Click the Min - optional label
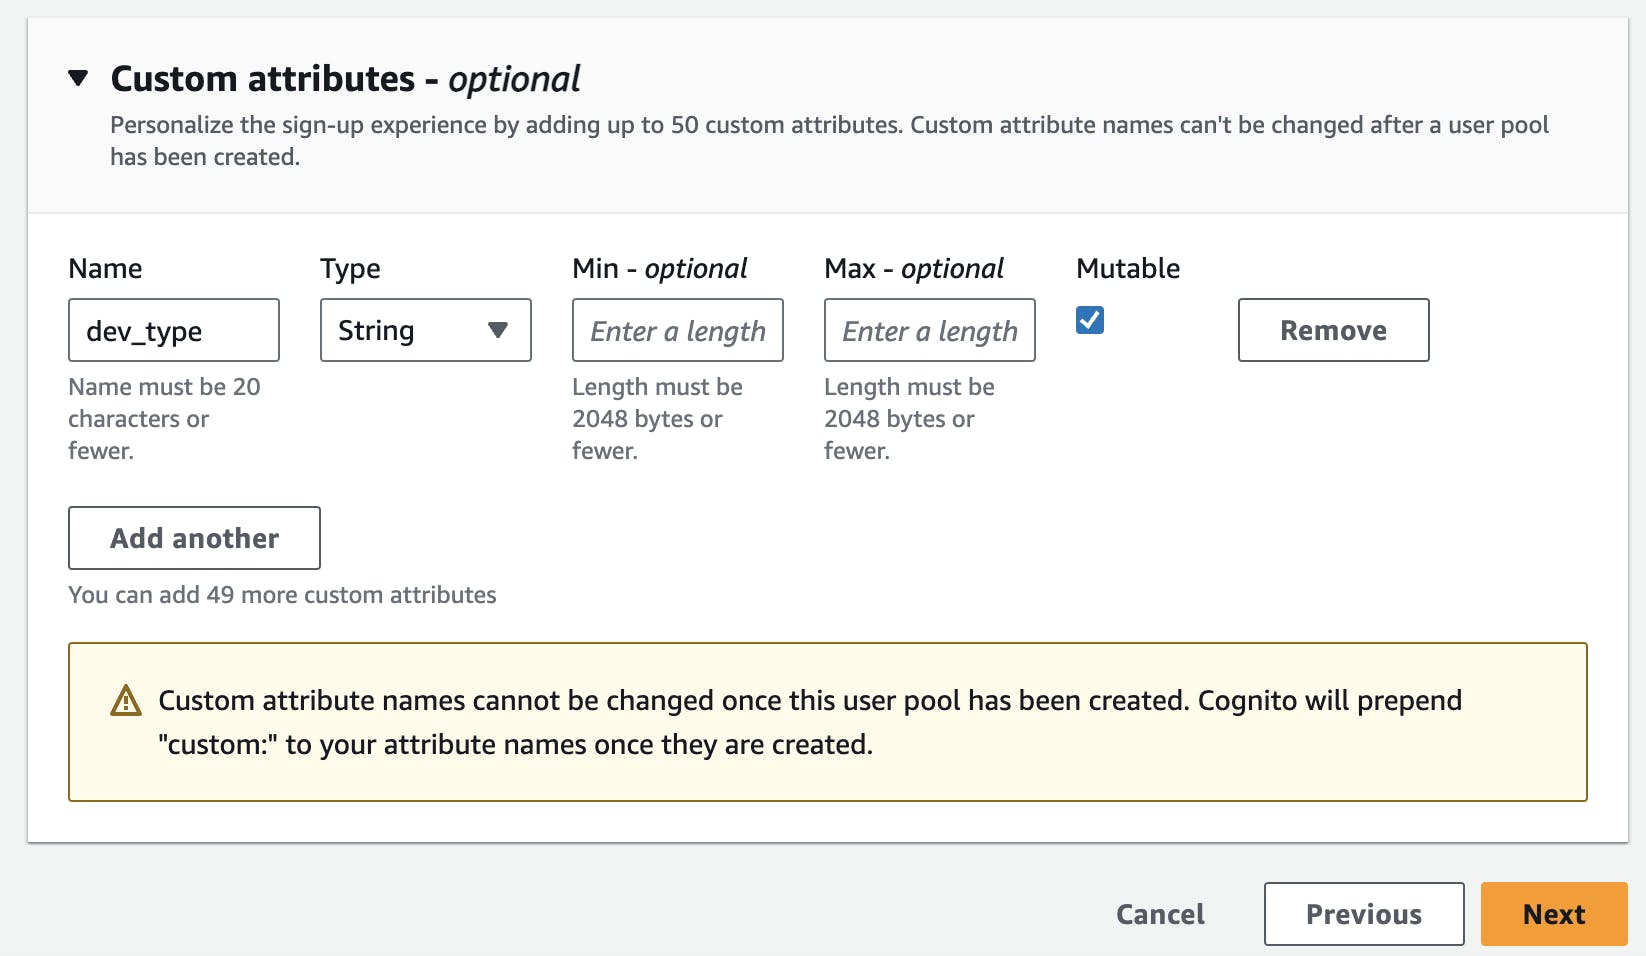The height and width of the screenshot is (956, 1646). coord(659,268)
